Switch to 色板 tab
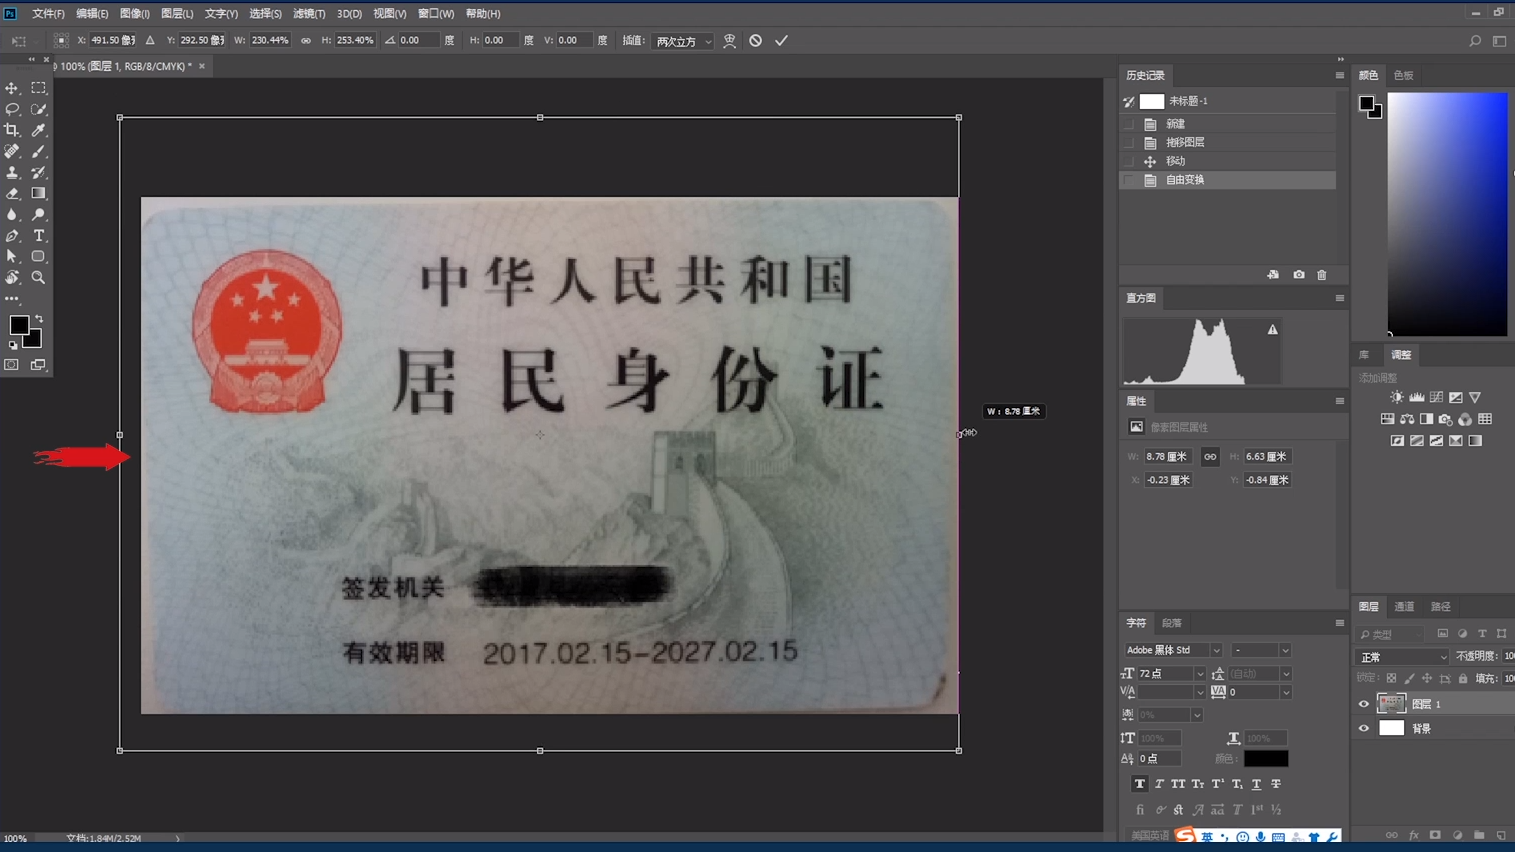 [x=1403, y=75]
